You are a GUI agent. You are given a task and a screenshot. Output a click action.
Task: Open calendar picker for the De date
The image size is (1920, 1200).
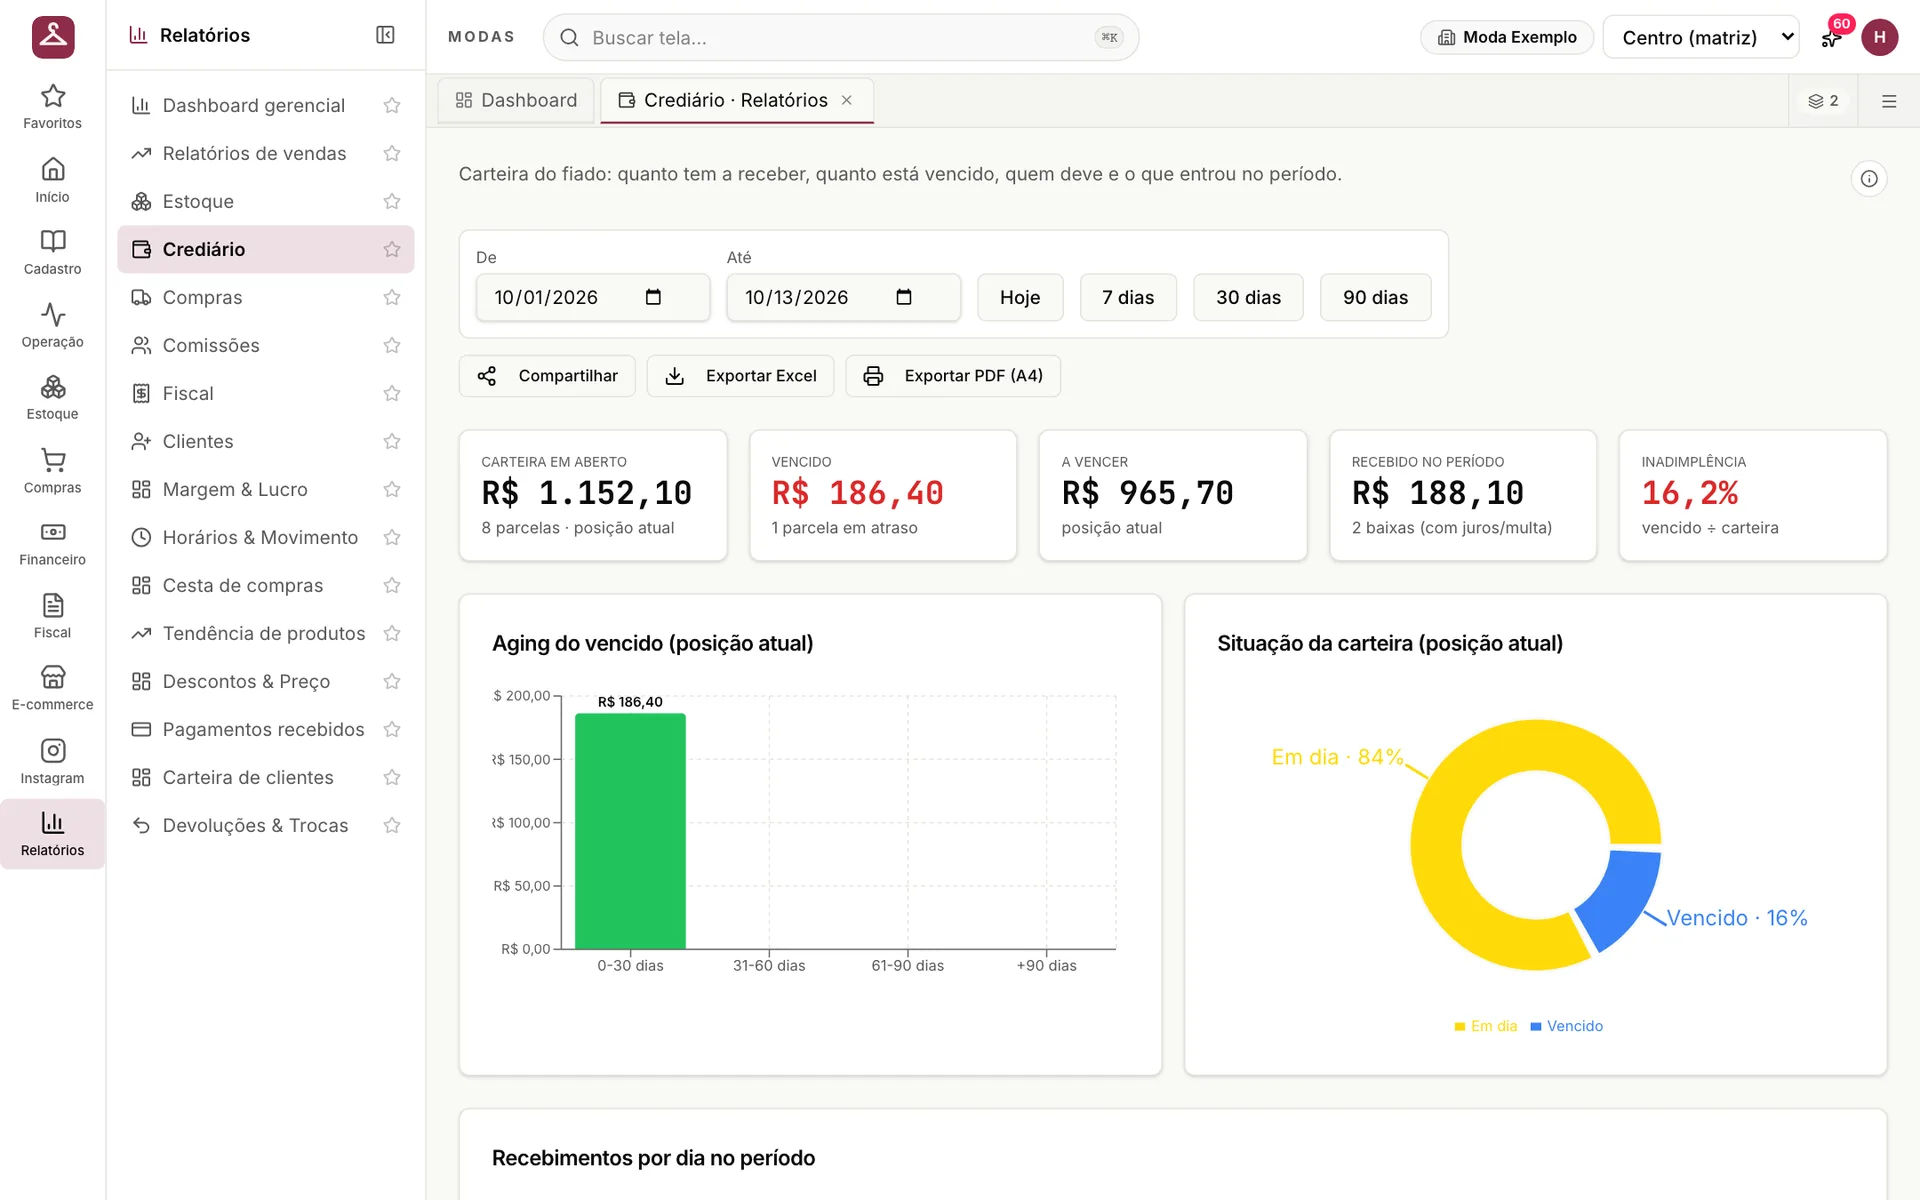653,297
